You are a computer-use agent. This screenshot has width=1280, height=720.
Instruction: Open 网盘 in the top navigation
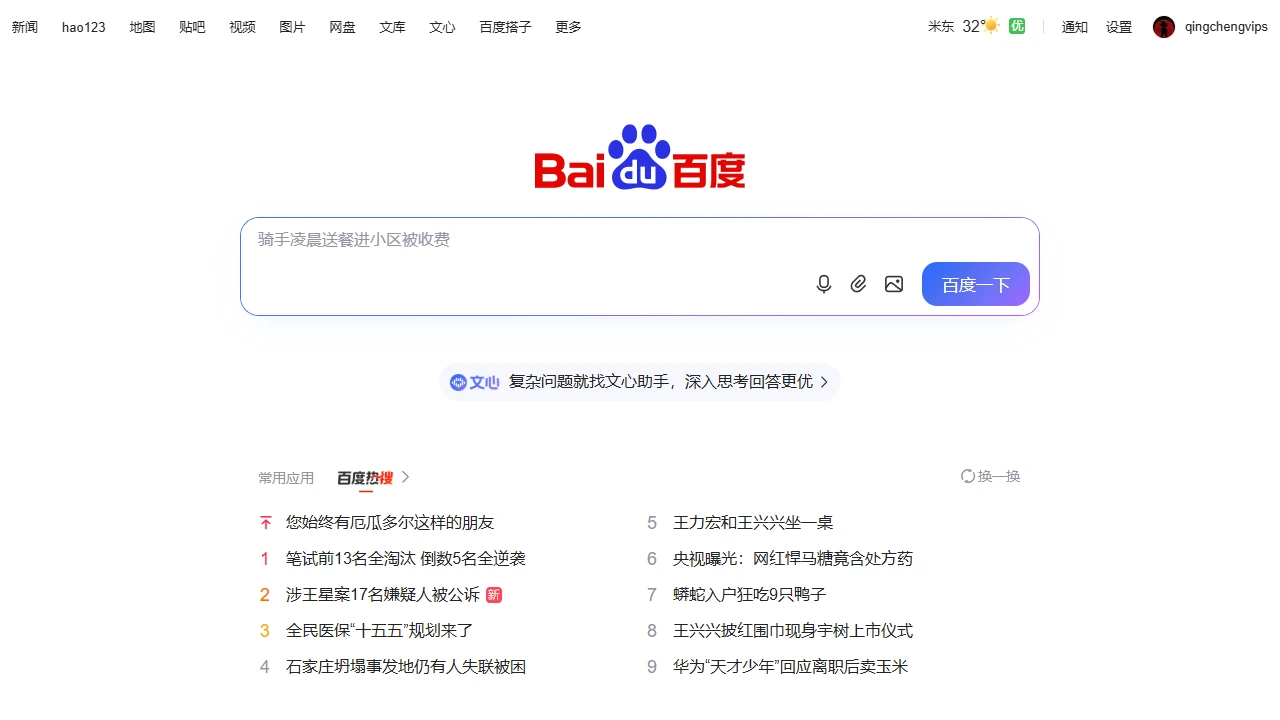click(342, 27)
